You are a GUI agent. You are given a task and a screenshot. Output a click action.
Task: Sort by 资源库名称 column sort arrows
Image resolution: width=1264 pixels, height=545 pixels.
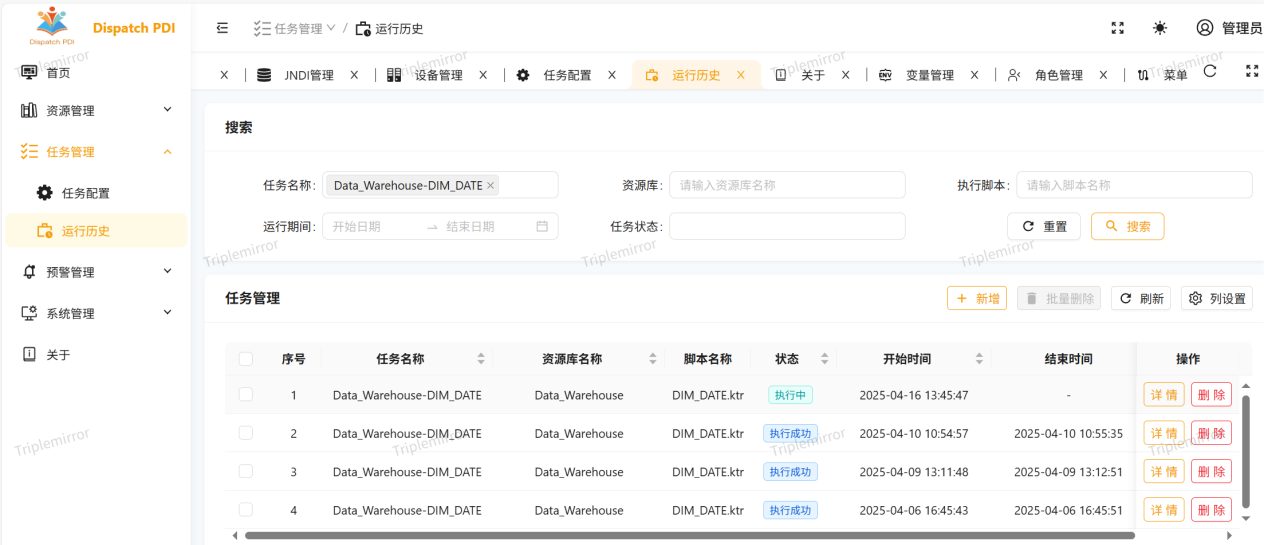[654, 359]
